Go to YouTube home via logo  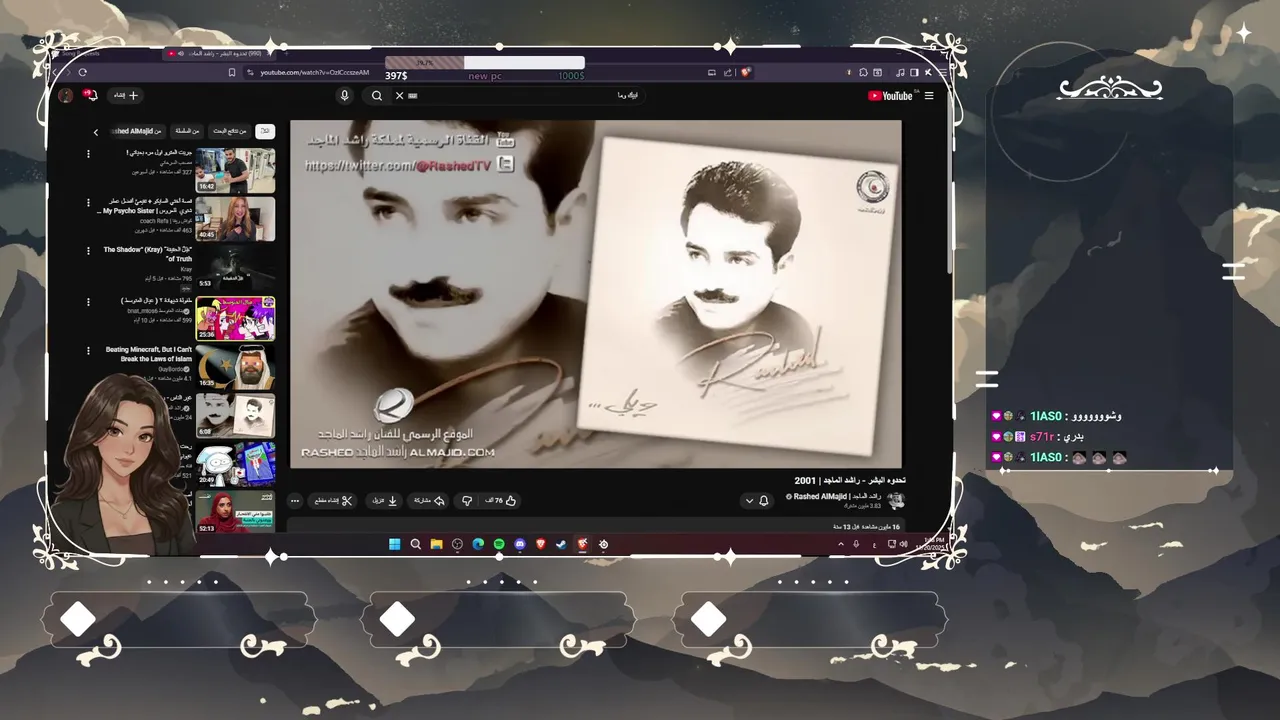pos(890,96)
